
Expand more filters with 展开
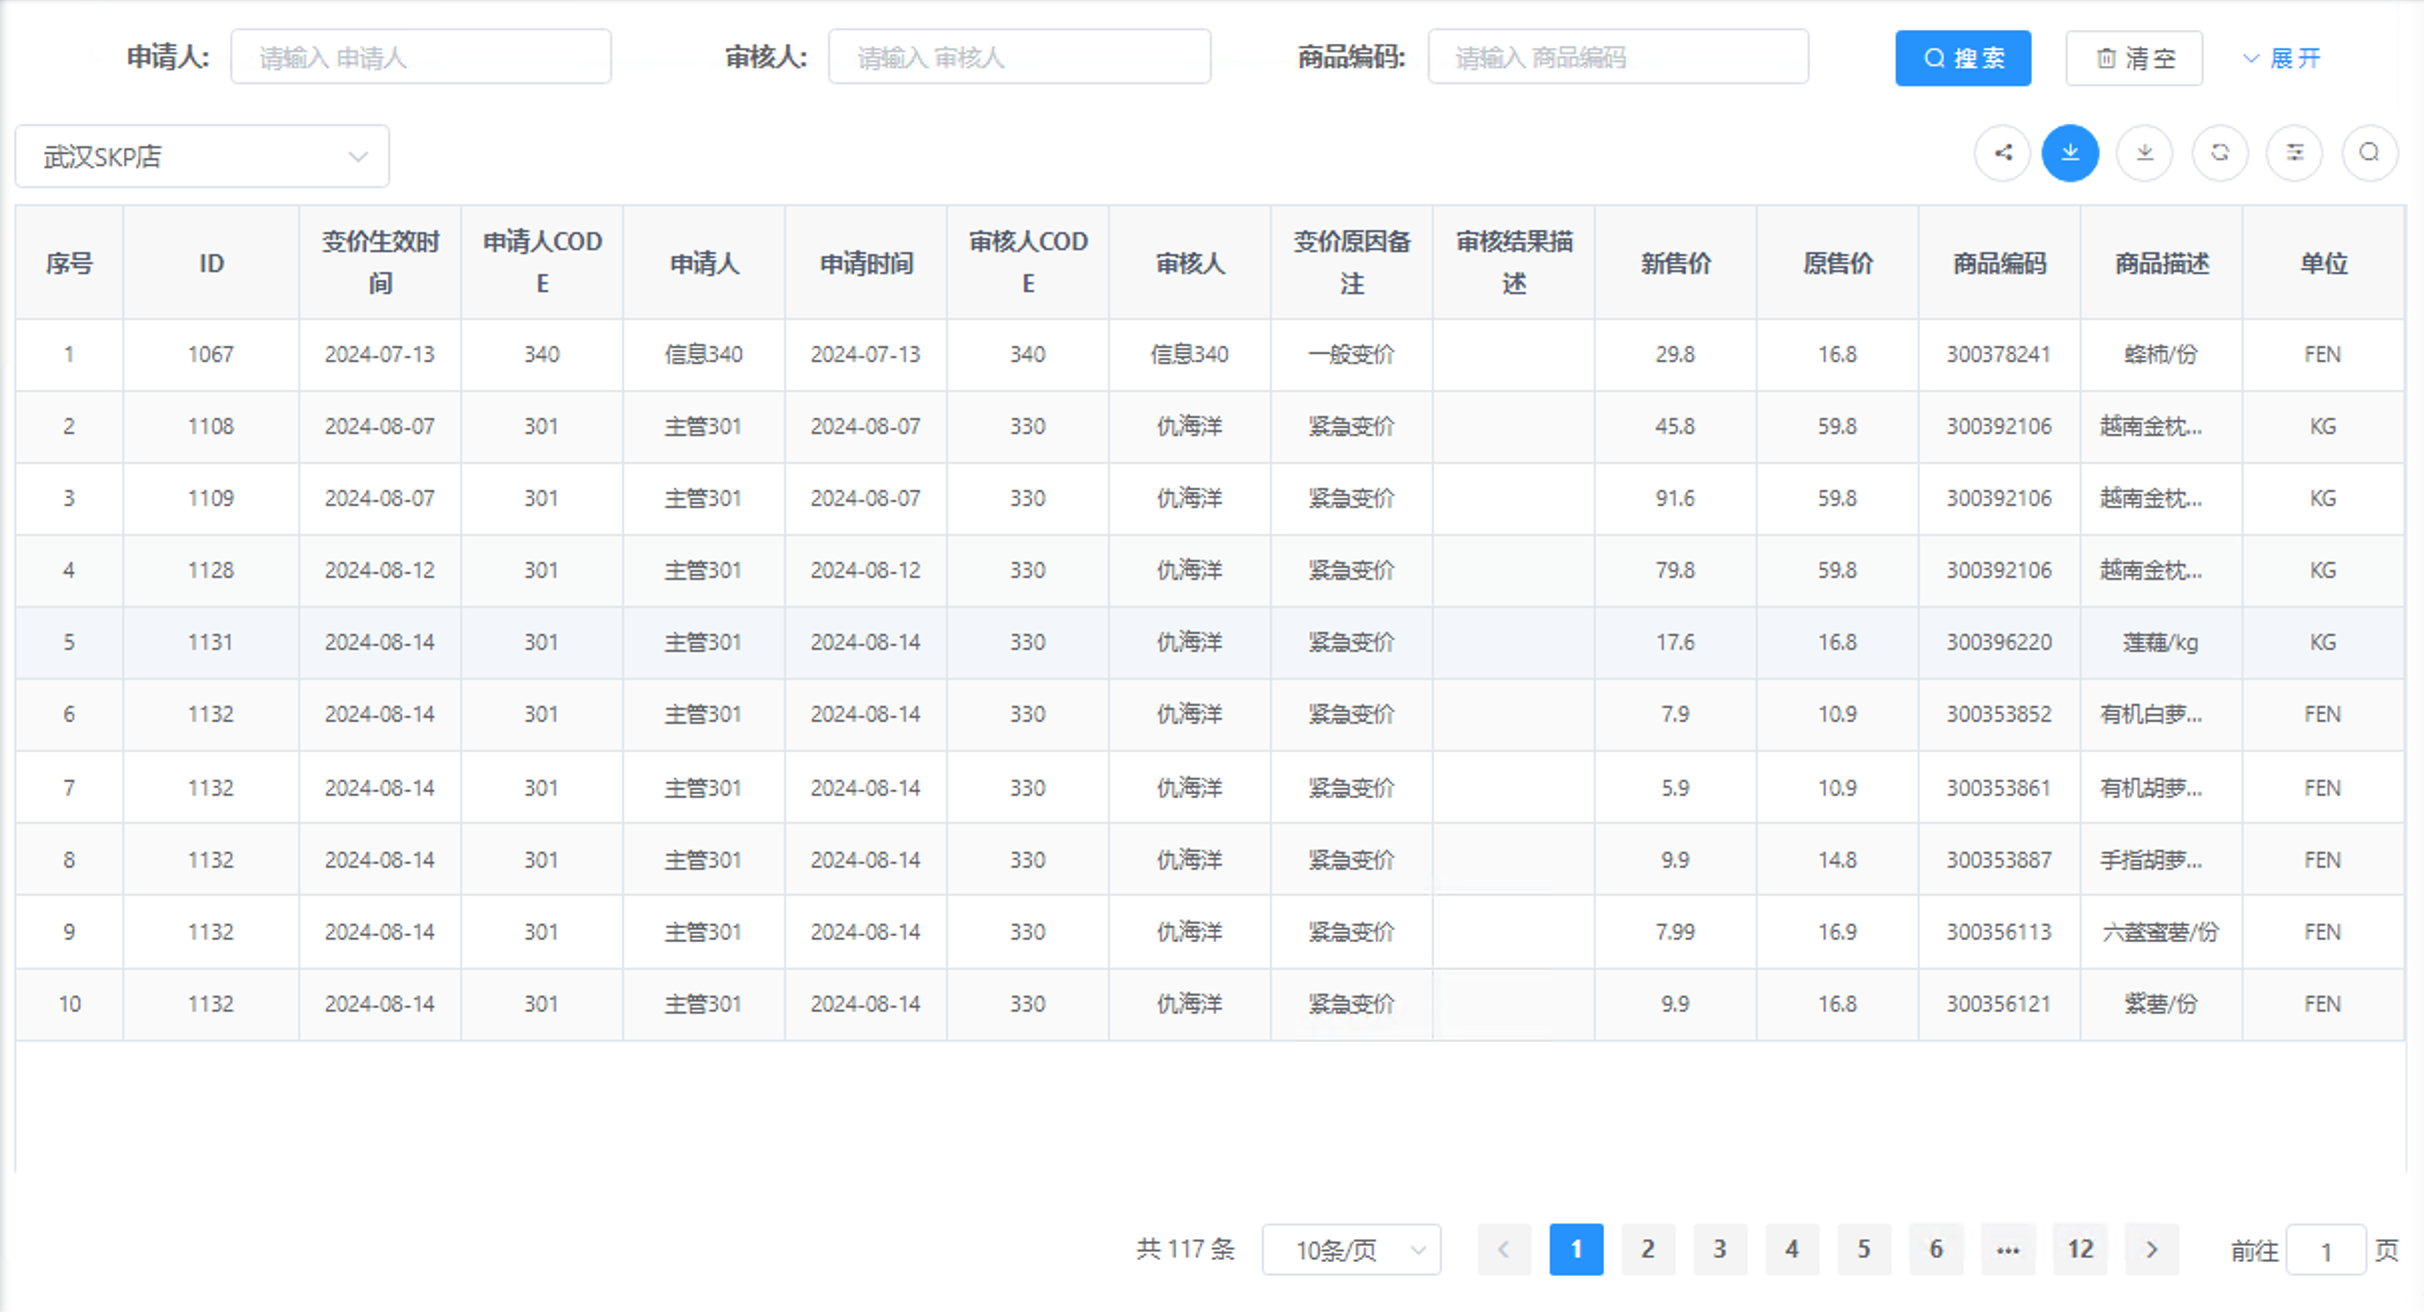pyautogui.click(x=2281, y=58)
